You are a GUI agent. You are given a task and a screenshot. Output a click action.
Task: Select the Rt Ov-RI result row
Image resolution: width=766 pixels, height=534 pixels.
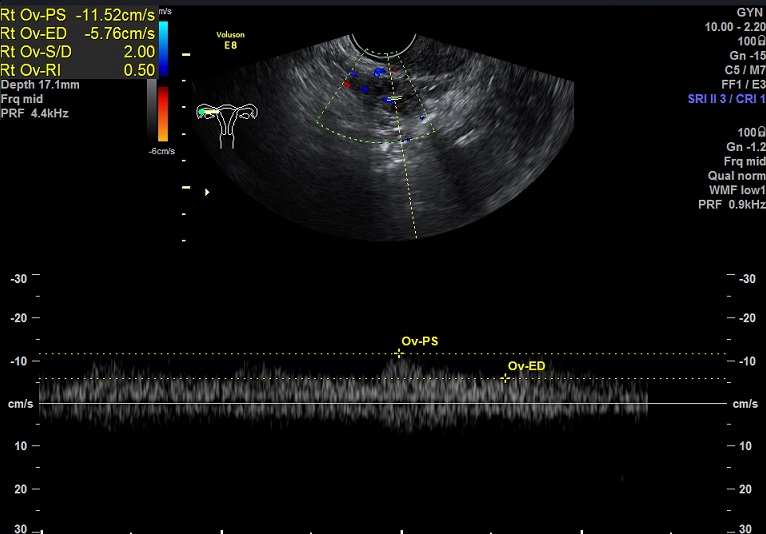78,70
